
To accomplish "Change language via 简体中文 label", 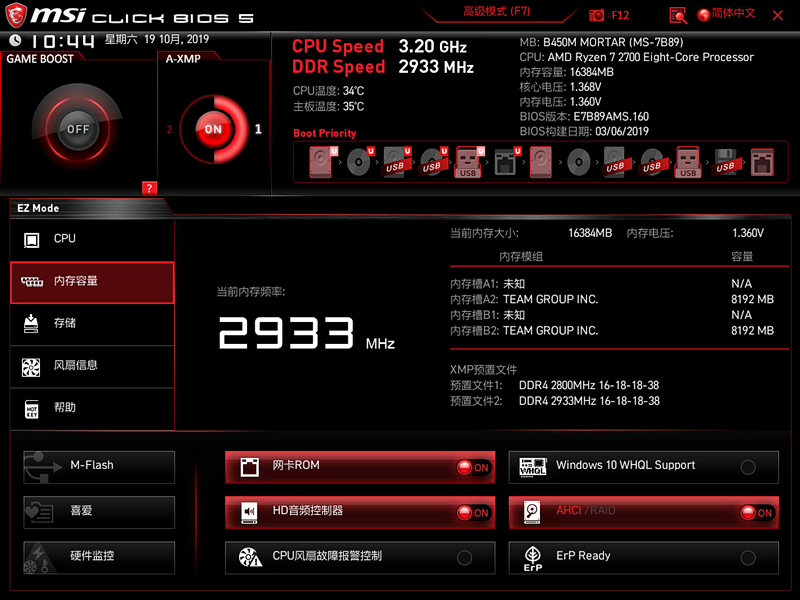I will point(733,14).
